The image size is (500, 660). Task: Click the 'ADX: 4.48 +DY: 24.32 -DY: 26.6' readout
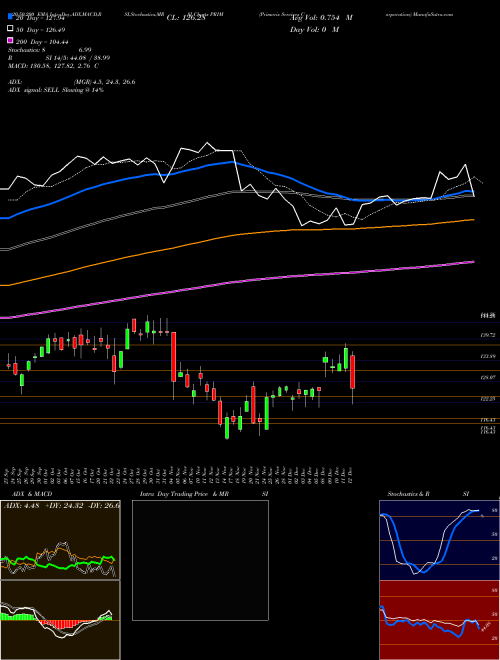coord(61,506)
